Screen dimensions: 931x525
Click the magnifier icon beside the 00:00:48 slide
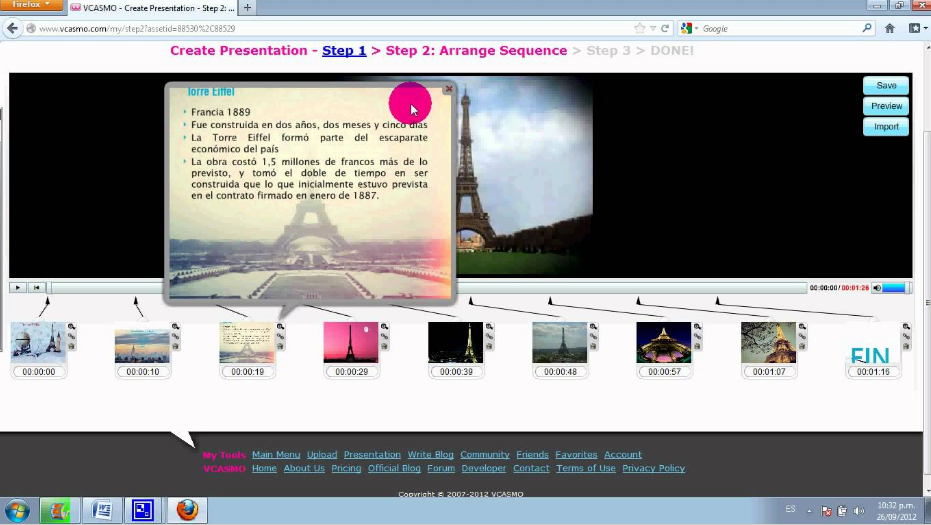pos(593,327)
